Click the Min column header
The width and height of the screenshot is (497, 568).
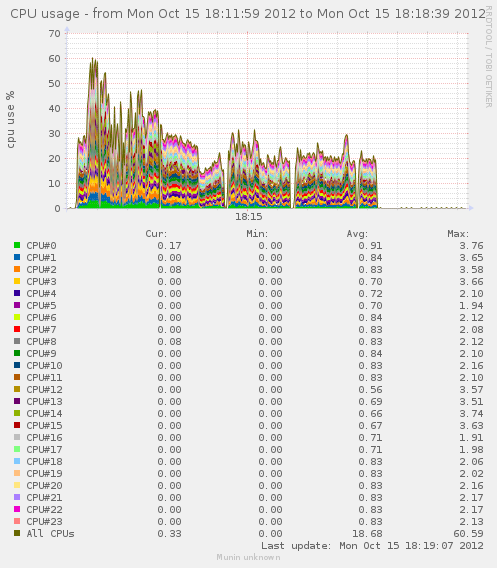point(257,234)
